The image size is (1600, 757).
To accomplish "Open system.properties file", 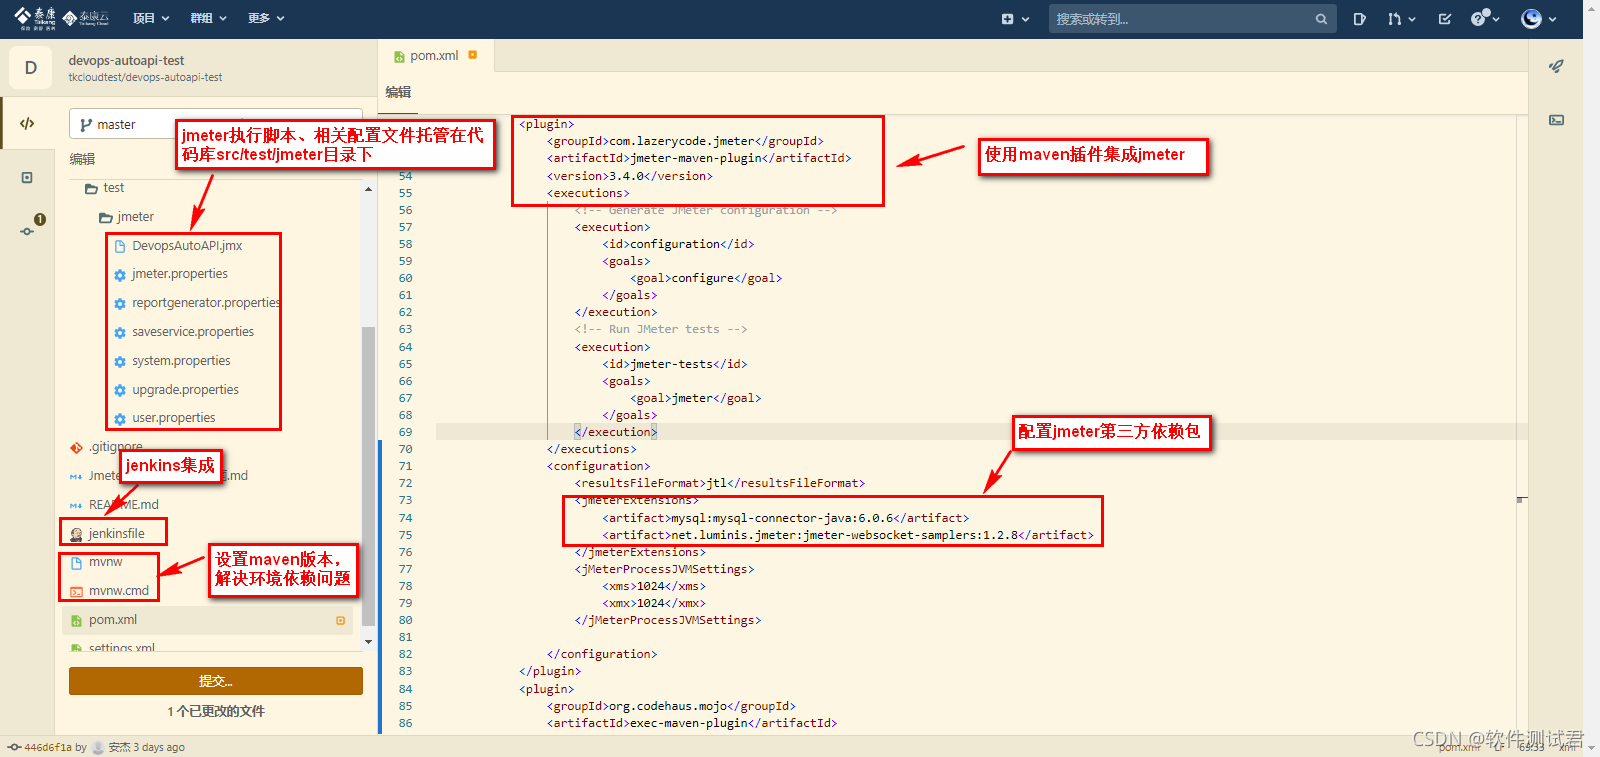I will (x=181, y=361).
